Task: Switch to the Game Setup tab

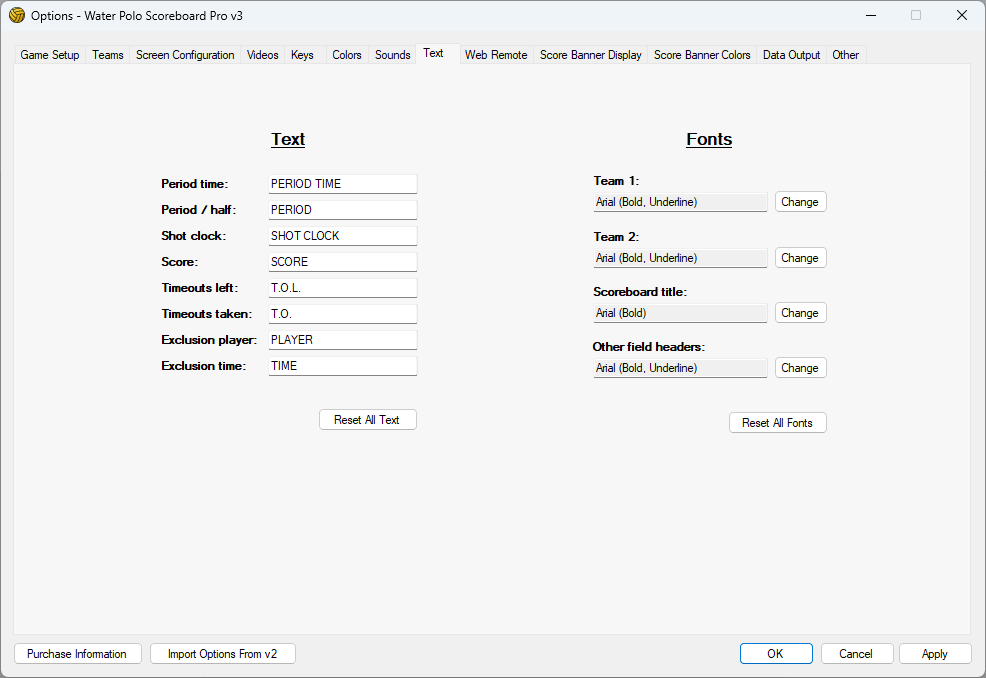Action: pyautogui.click(x=50, y=55)
